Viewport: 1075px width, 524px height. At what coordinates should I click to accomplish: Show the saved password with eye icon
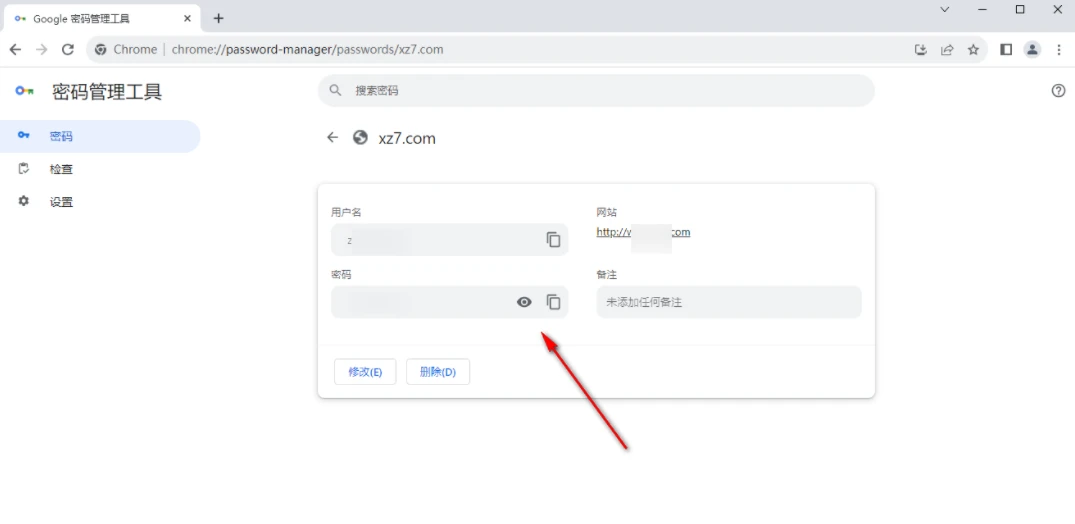pos(524,302)
